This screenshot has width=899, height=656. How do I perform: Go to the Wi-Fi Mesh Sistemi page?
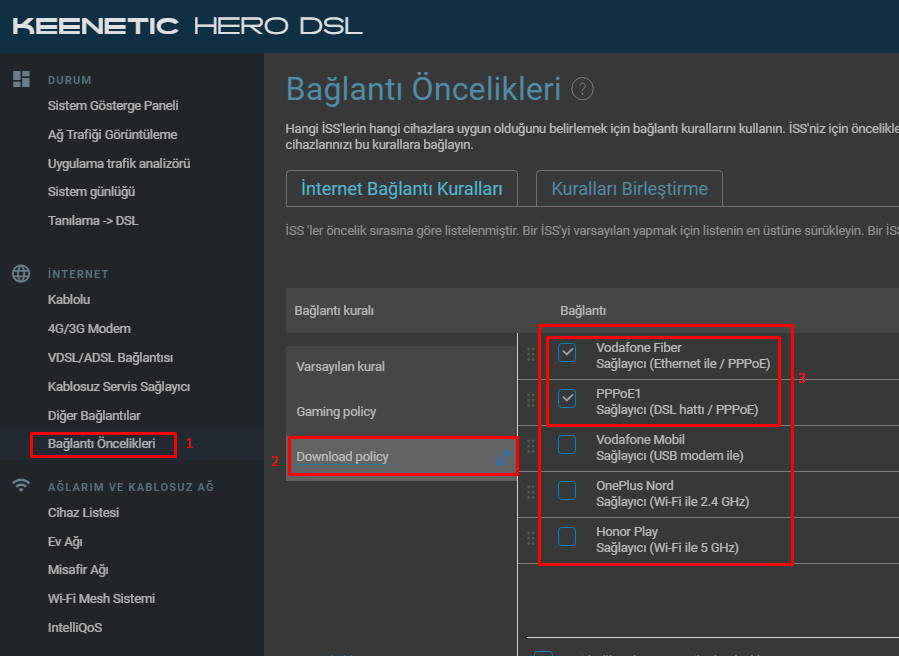pos(101,599)
